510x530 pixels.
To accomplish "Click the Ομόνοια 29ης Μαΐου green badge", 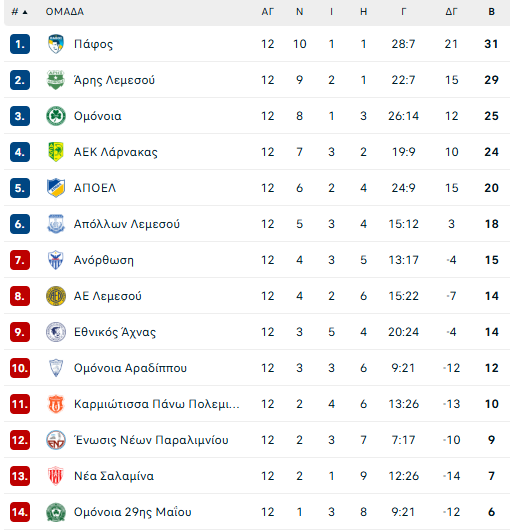I will coord(56,512).
